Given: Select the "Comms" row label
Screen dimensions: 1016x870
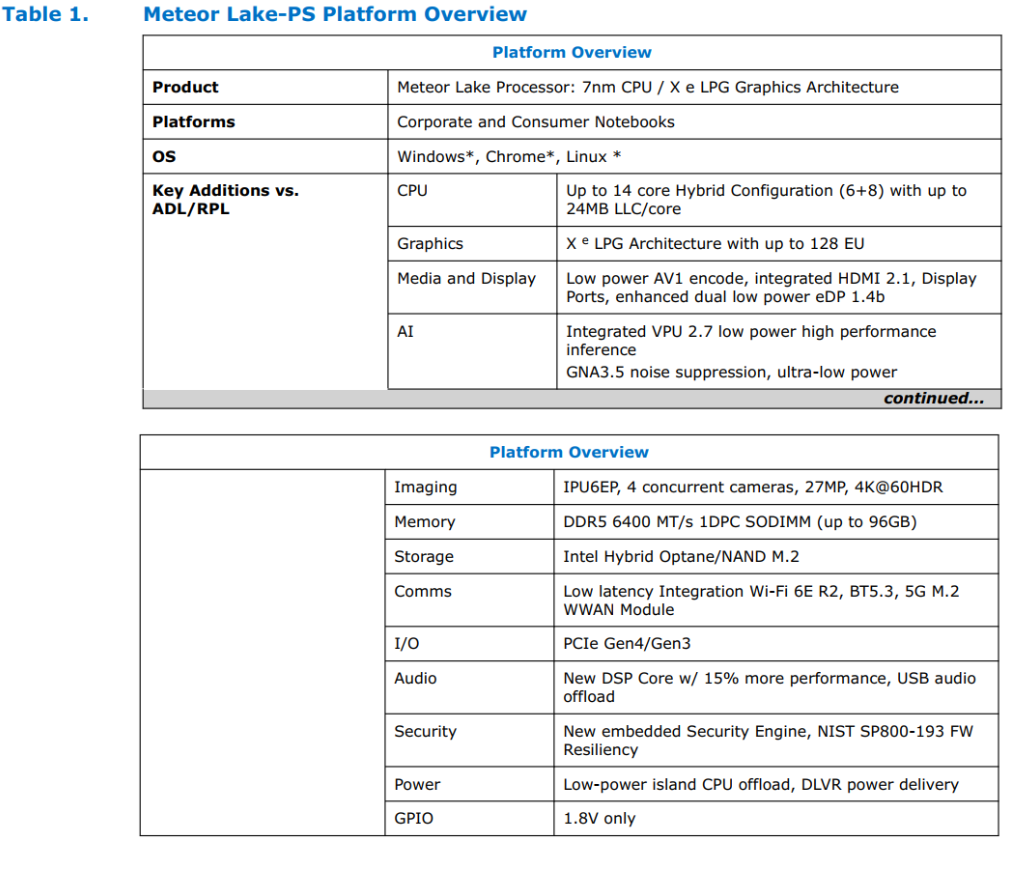Looking at the screenshot, I should click(422, 591).
